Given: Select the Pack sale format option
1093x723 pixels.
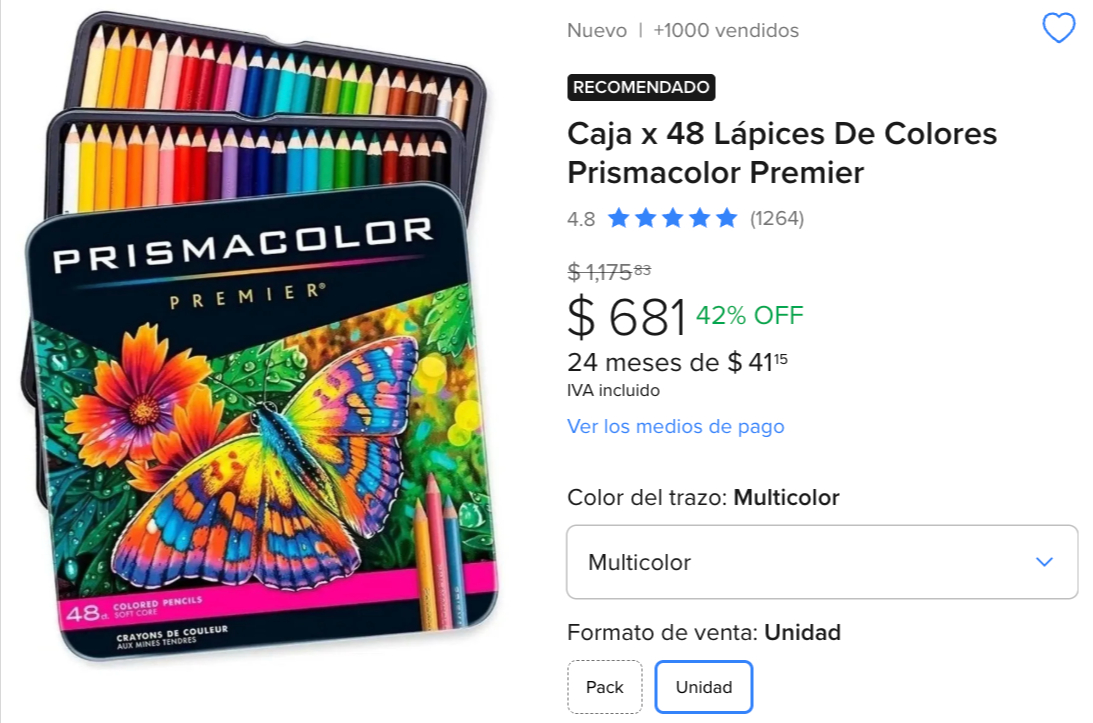Looking at the screenshot, I should tap(604, 687).
